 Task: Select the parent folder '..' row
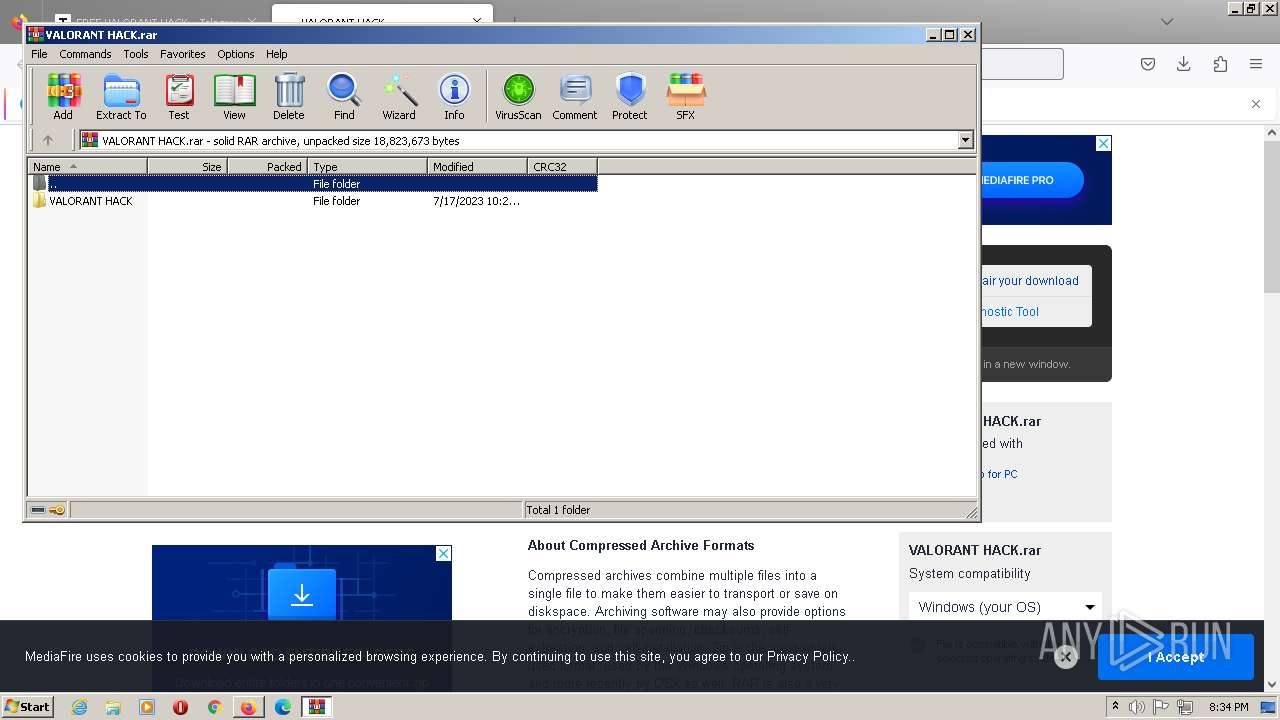coord(313,184)
